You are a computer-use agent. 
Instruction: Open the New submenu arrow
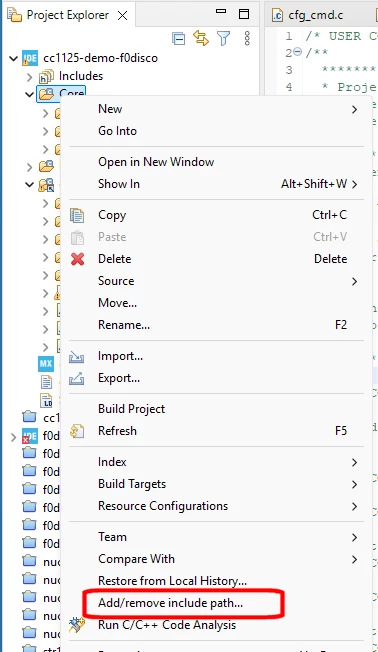tap(354, 109)
